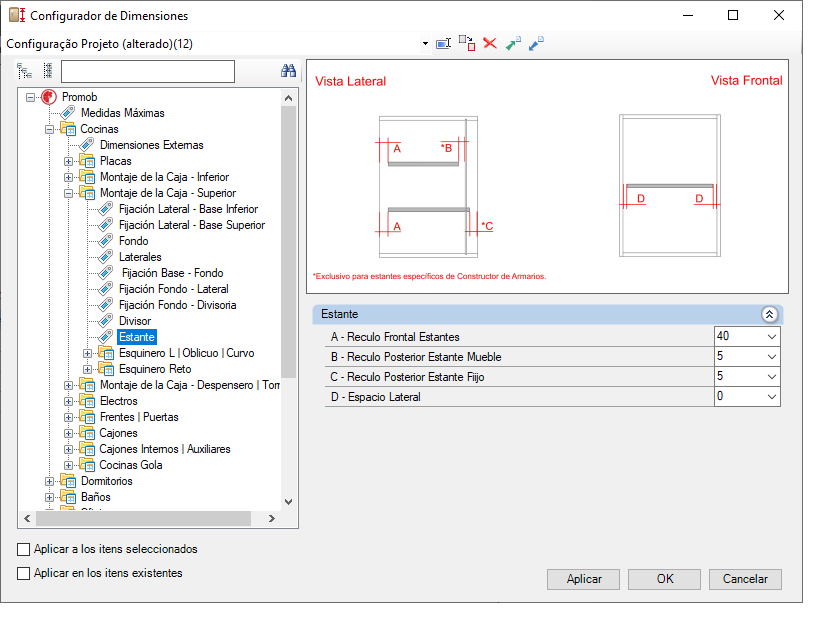Expand Esquinero L | Oblicuo | Curvo node
817x617 pixels.
tap(88, 353)
